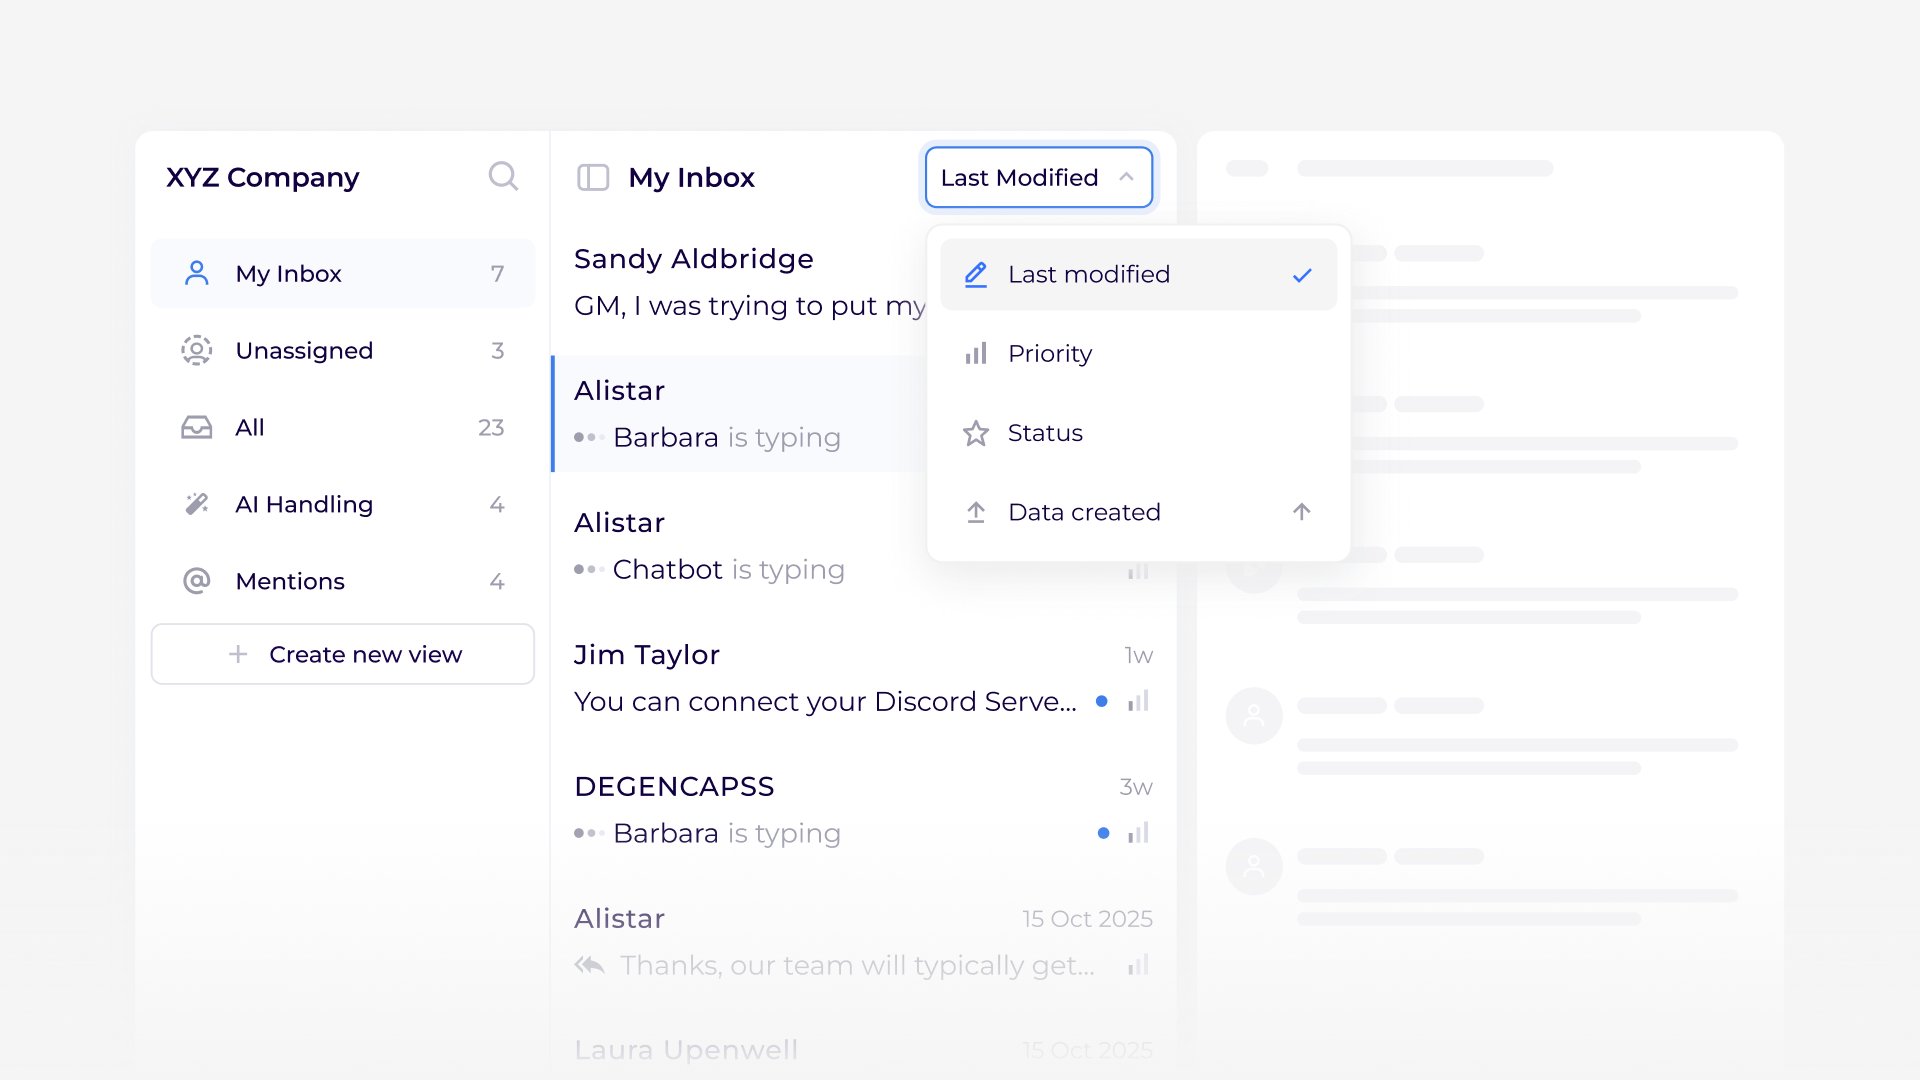The width and height of the screenshot is (1920, 1080).
Task: Open the Unassigned view
Action: click(343, 350)
